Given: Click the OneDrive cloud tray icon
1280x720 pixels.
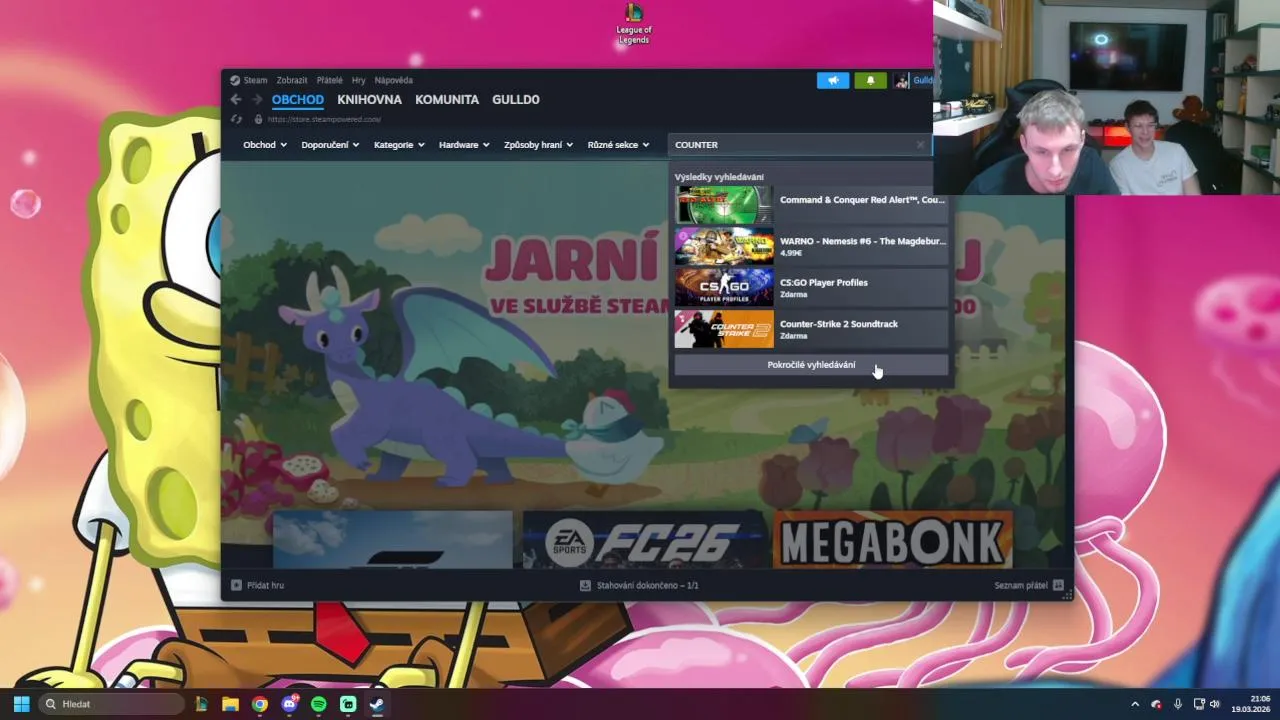Looking at the screenshot, I should [x=1157, y=704].
